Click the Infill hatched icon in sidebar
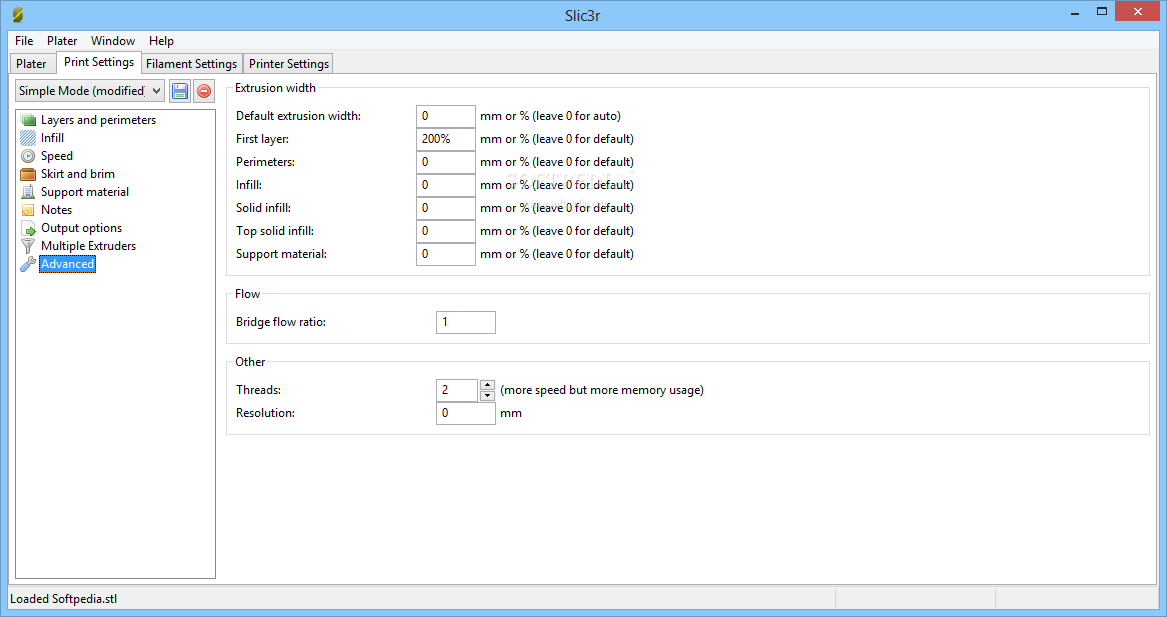 pyautogui.click(x=28, y=138)
